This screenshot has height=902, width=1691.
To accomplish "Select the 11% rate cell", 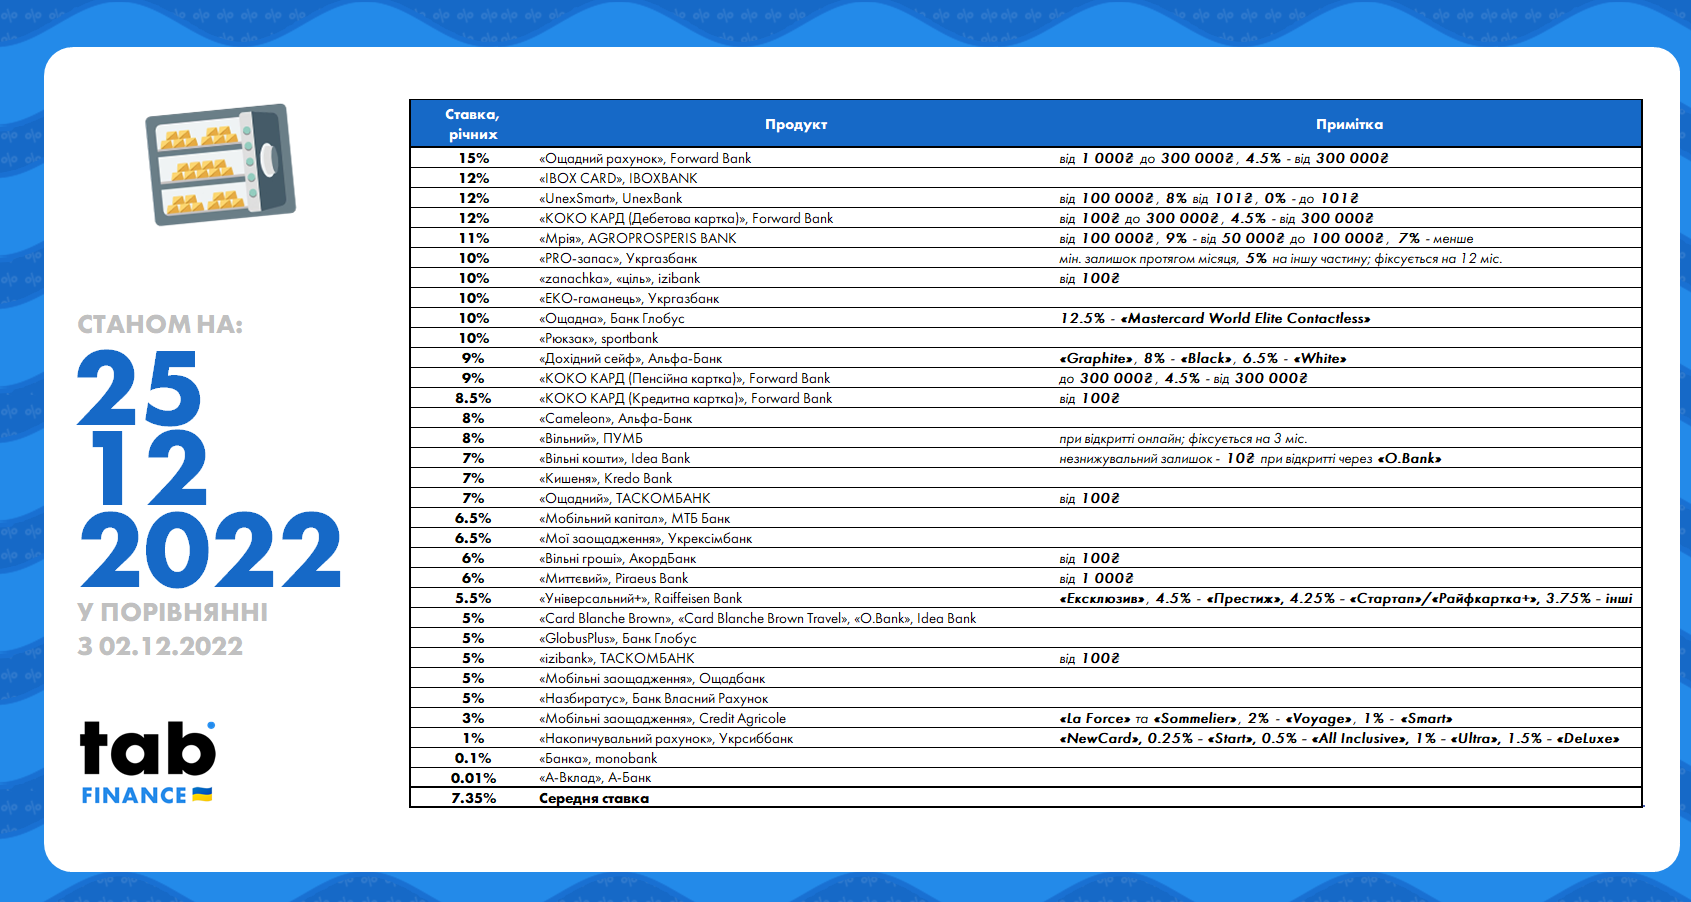I will click(x=474, y=238).
